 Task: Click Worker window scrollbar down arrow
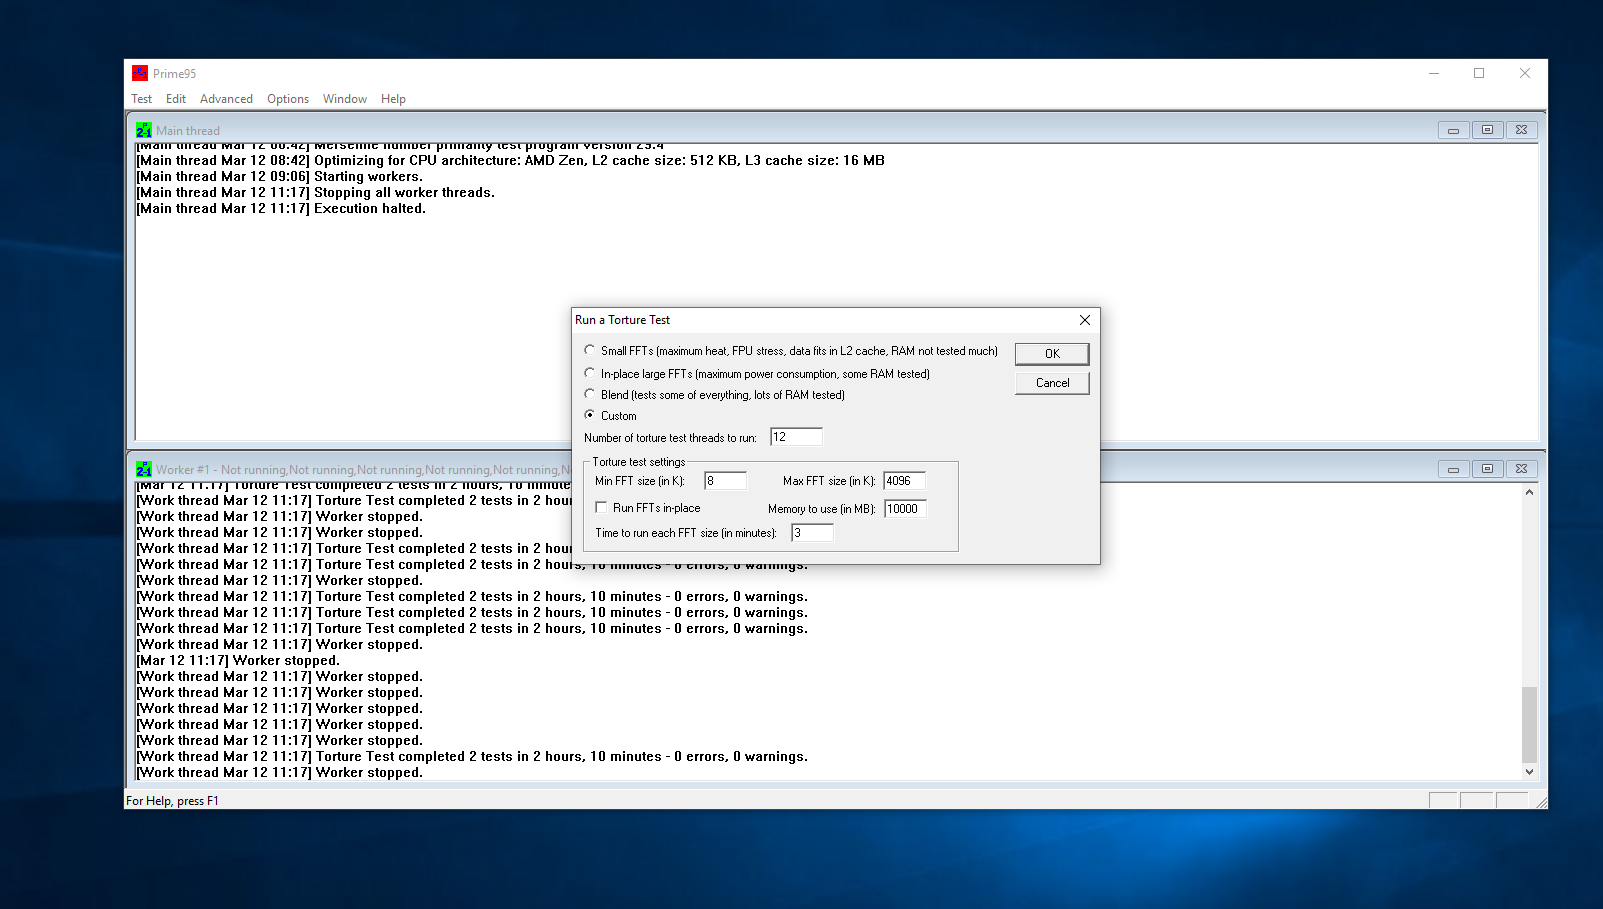[1529, 772]
